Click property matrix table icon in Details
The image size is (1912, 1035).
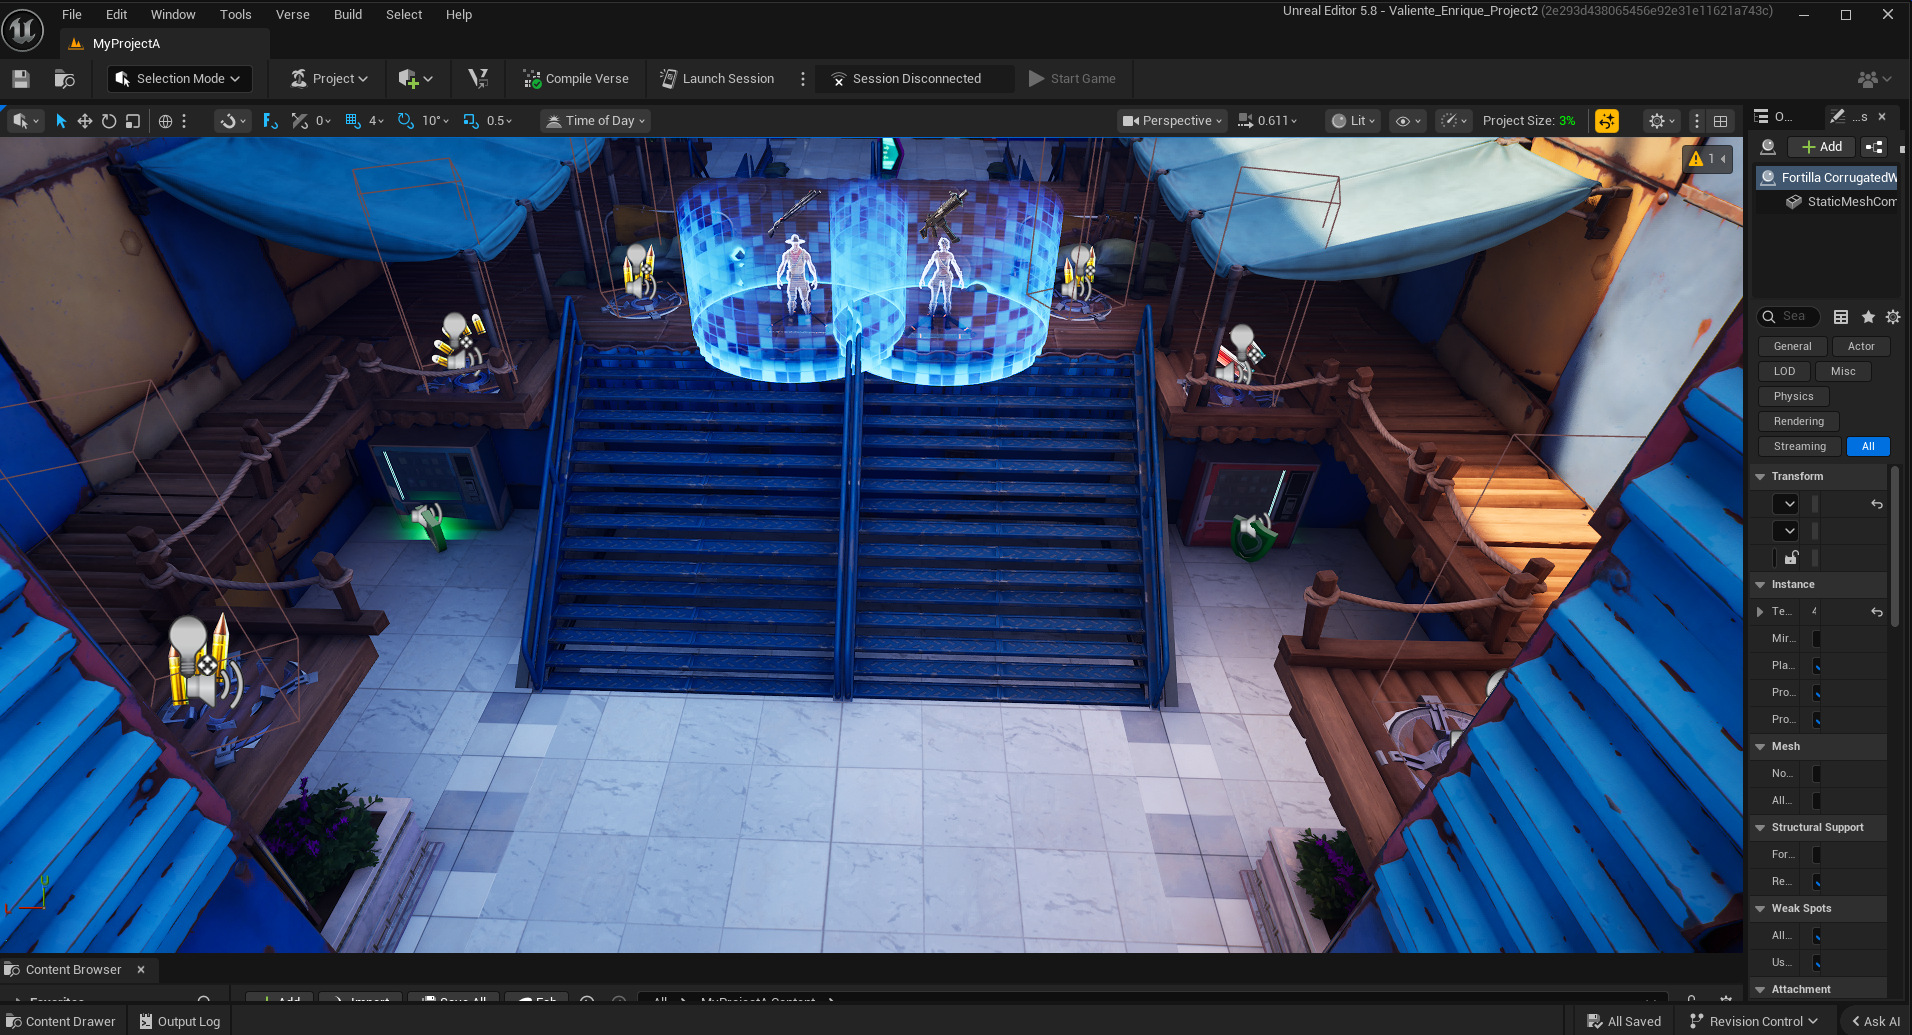point(1841,317)
